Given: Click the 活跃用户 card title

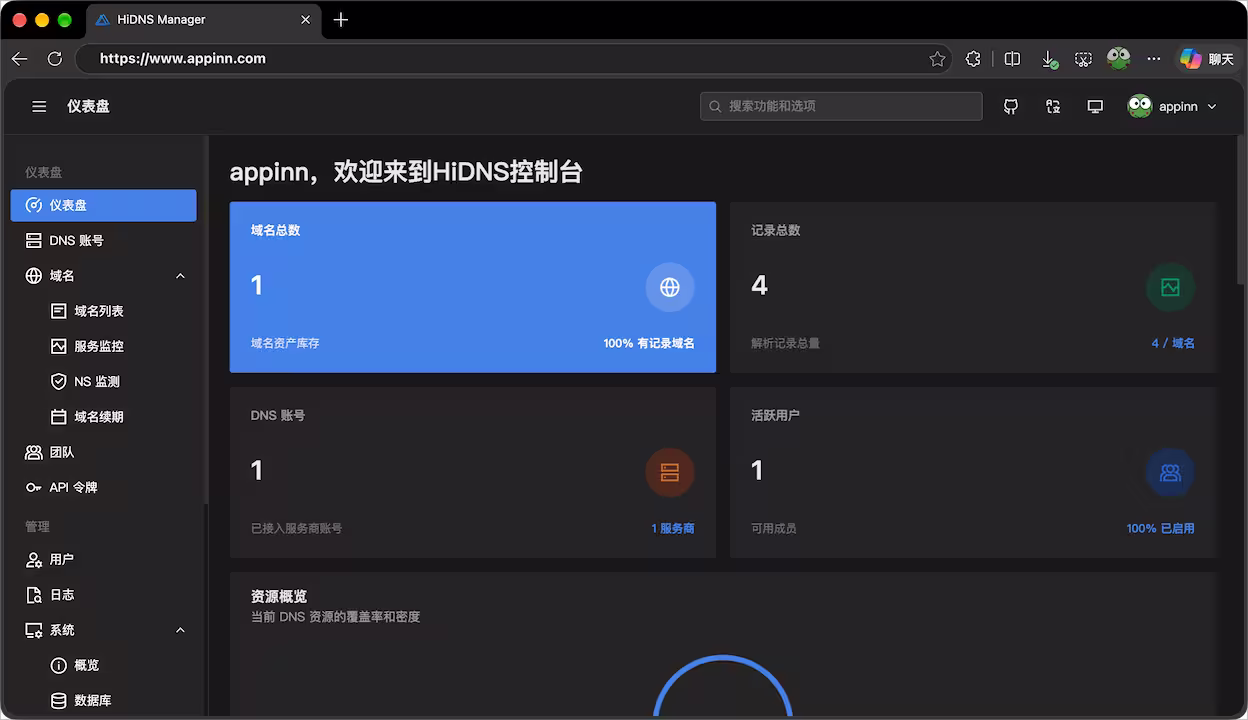Looking at the screenshot, I should pos(776,415).
